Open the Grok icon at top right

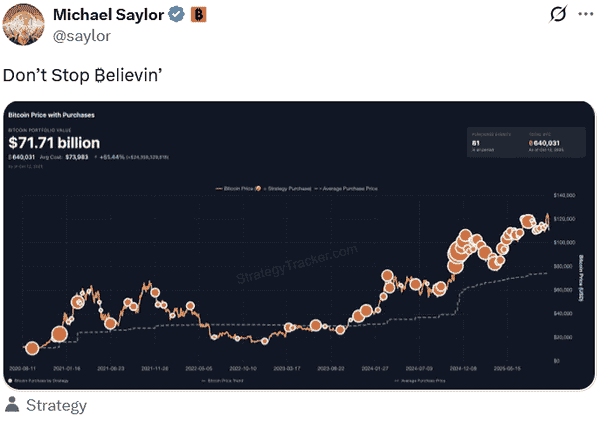coord(560,15)
